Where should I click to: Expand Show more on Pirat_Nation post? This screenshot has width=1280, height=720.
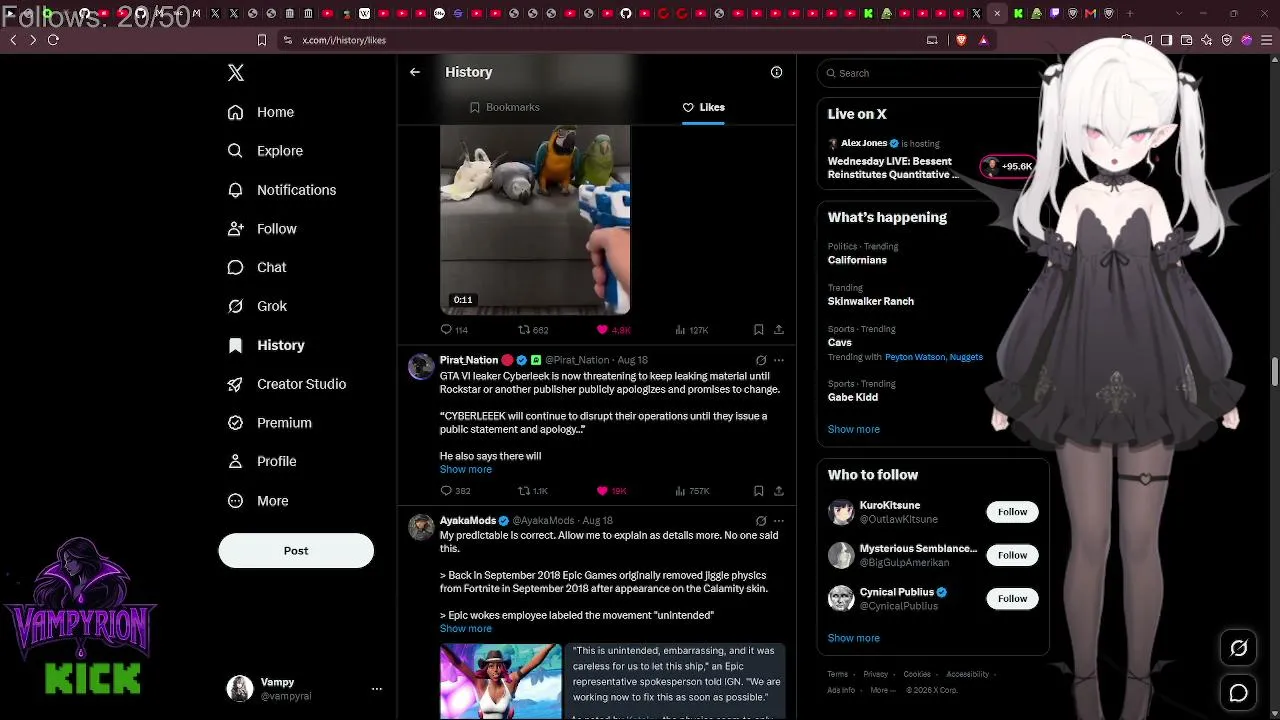(x=466, y=470)
